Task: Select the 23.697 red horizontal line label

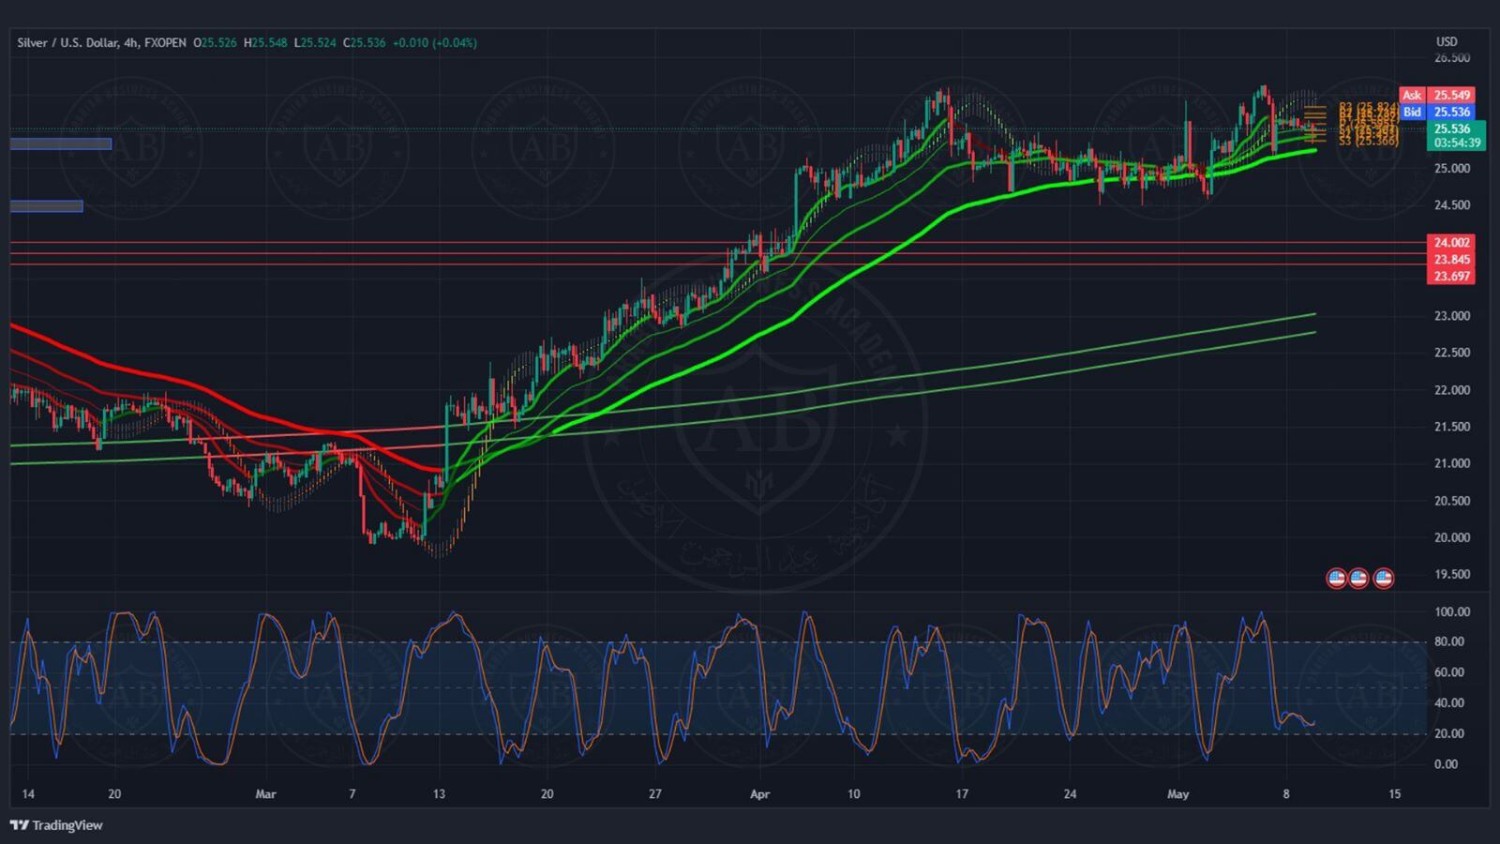Action: coord(1451,276)
